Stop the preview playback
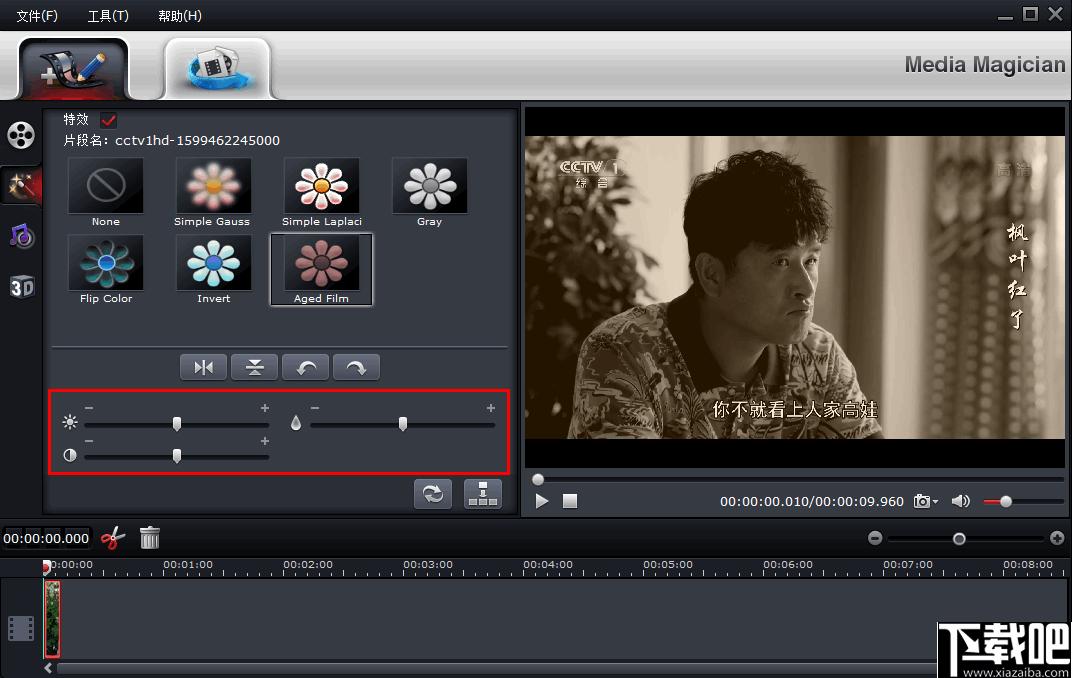This screenshot has height=678, width=1073. pyautogui.click(x=570, y=501)
